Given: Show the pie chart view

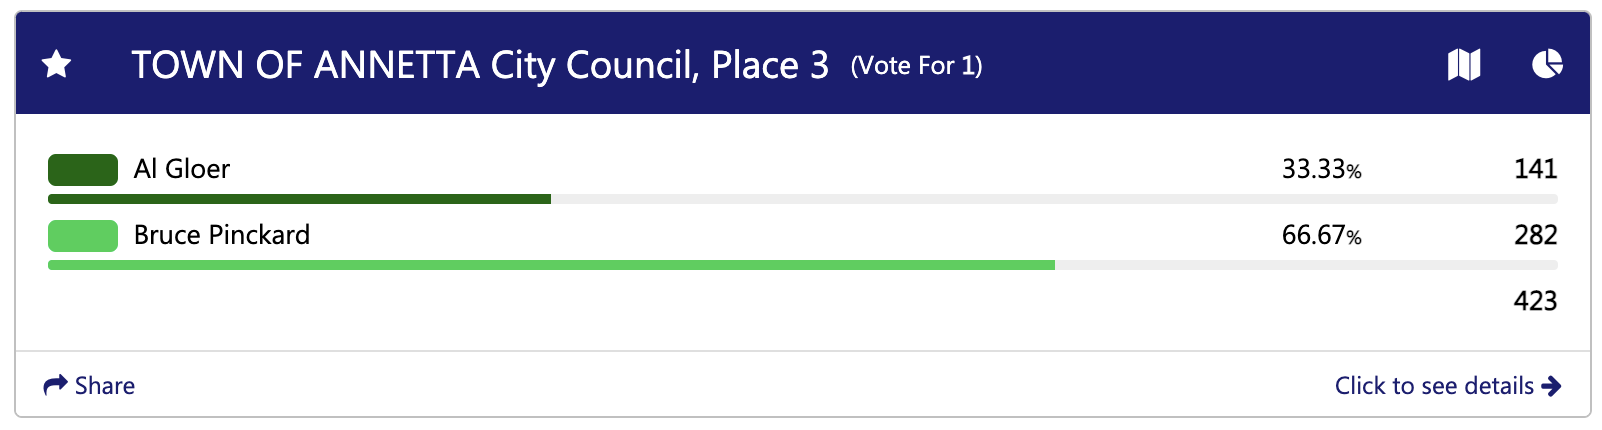Looking at the screenshot, I should (x=1547, y=64).
